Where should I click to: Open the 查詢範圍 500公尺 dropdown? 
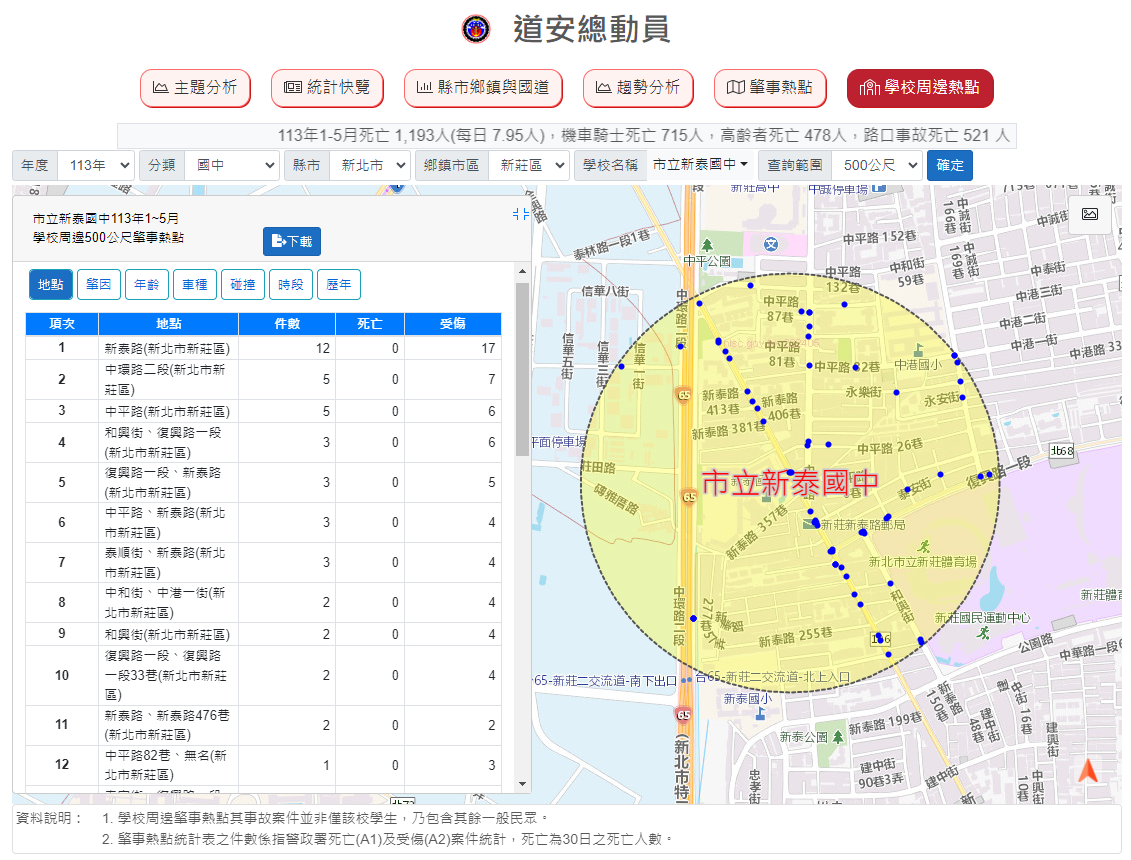click(x=876, y=165)
